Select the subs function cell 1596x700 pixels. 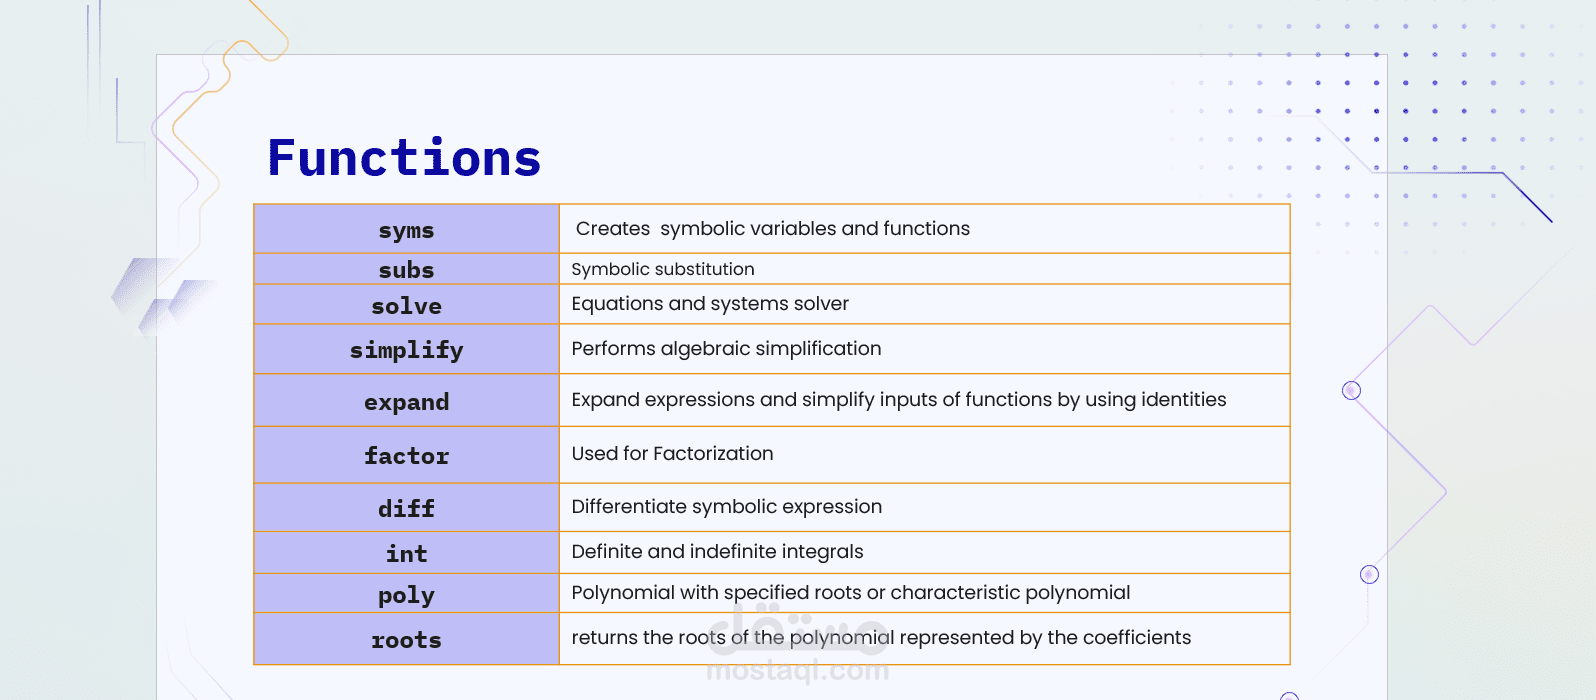click(x=406, y=269)
